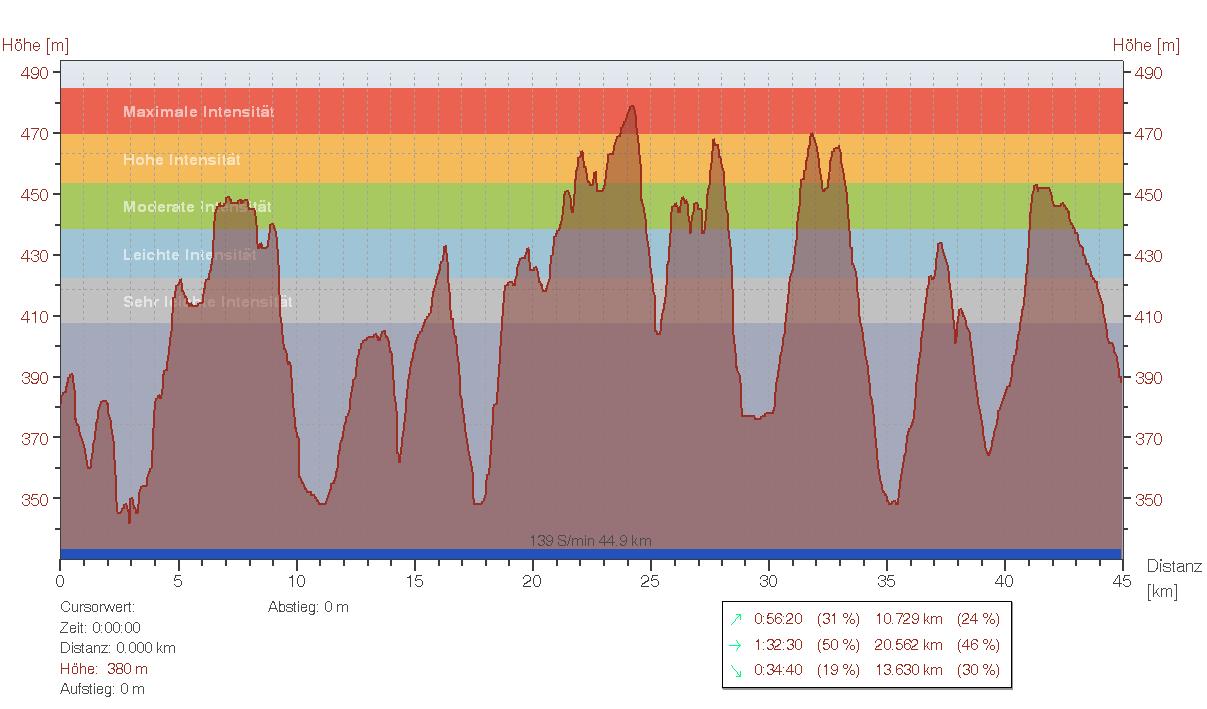The width and height of the screenshot is (1207, 709).
Task: Click the 'Maximale Intensität' zone label
Action: [x=198, y=112]
